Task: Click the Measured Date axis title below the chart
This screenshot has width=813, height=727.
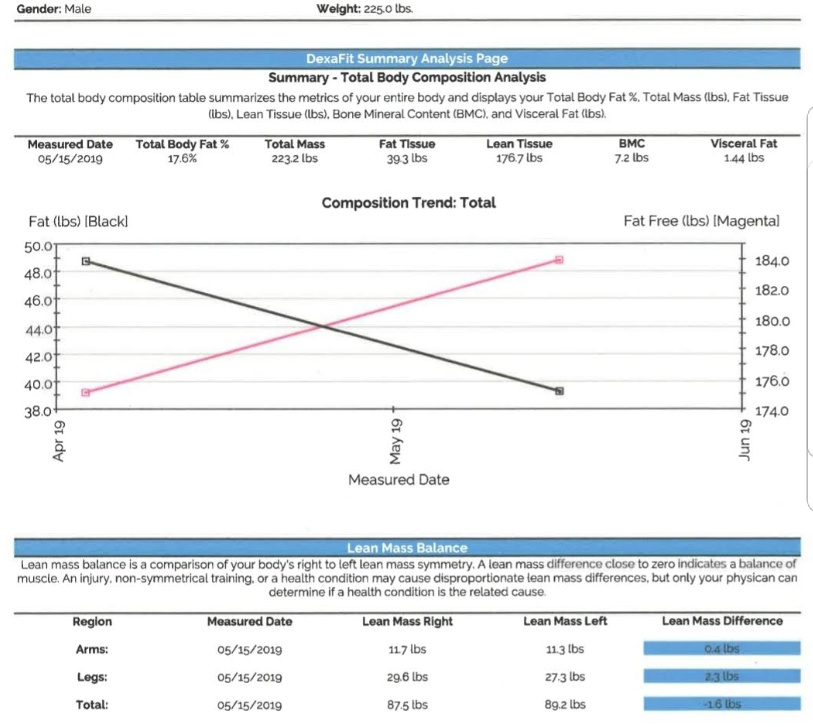Action: 398,480
